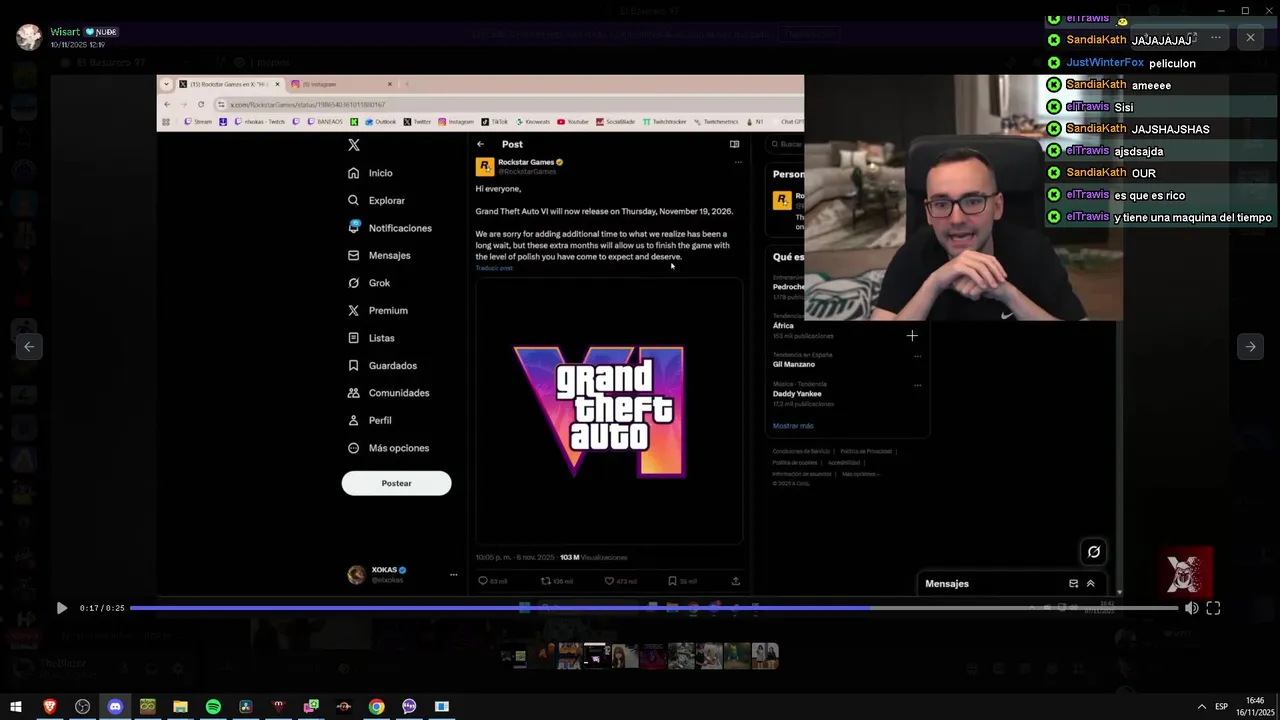Click the GTA VI logo image in the post
This screenshot has height=720, width=1280.
tap(609, 411)
